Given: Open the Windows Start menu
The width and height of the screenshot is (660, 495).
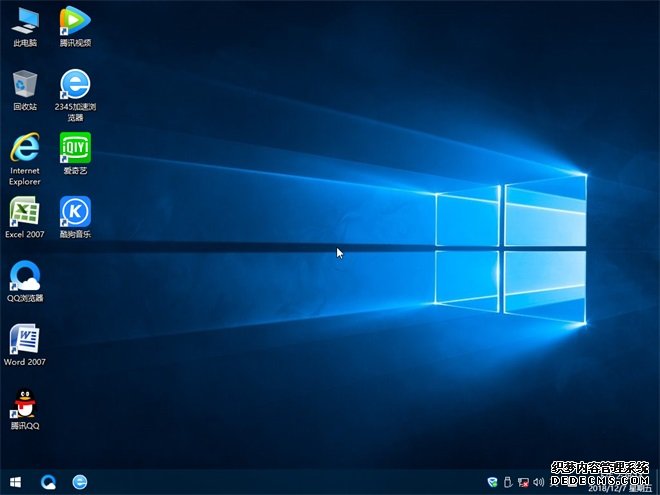Looking at the screenshot, I should (x=15, y=482).
